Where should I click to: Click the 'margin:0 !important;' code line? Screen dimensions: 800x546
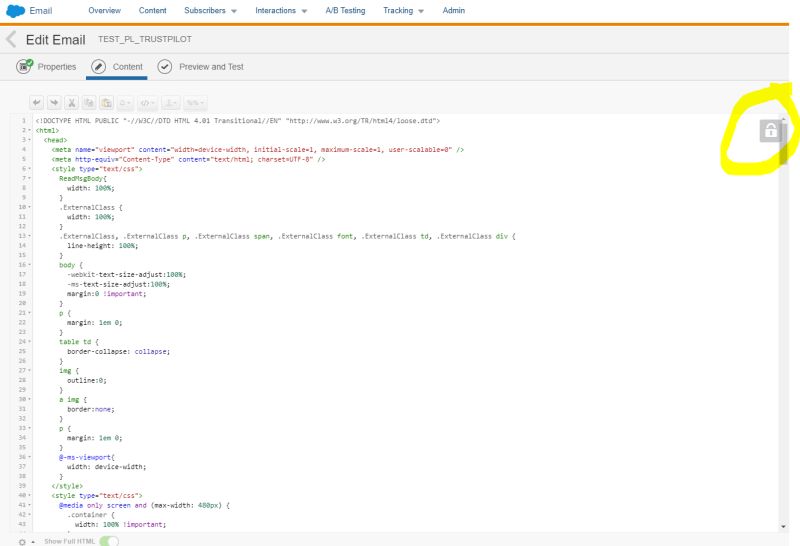pos(107,294)
